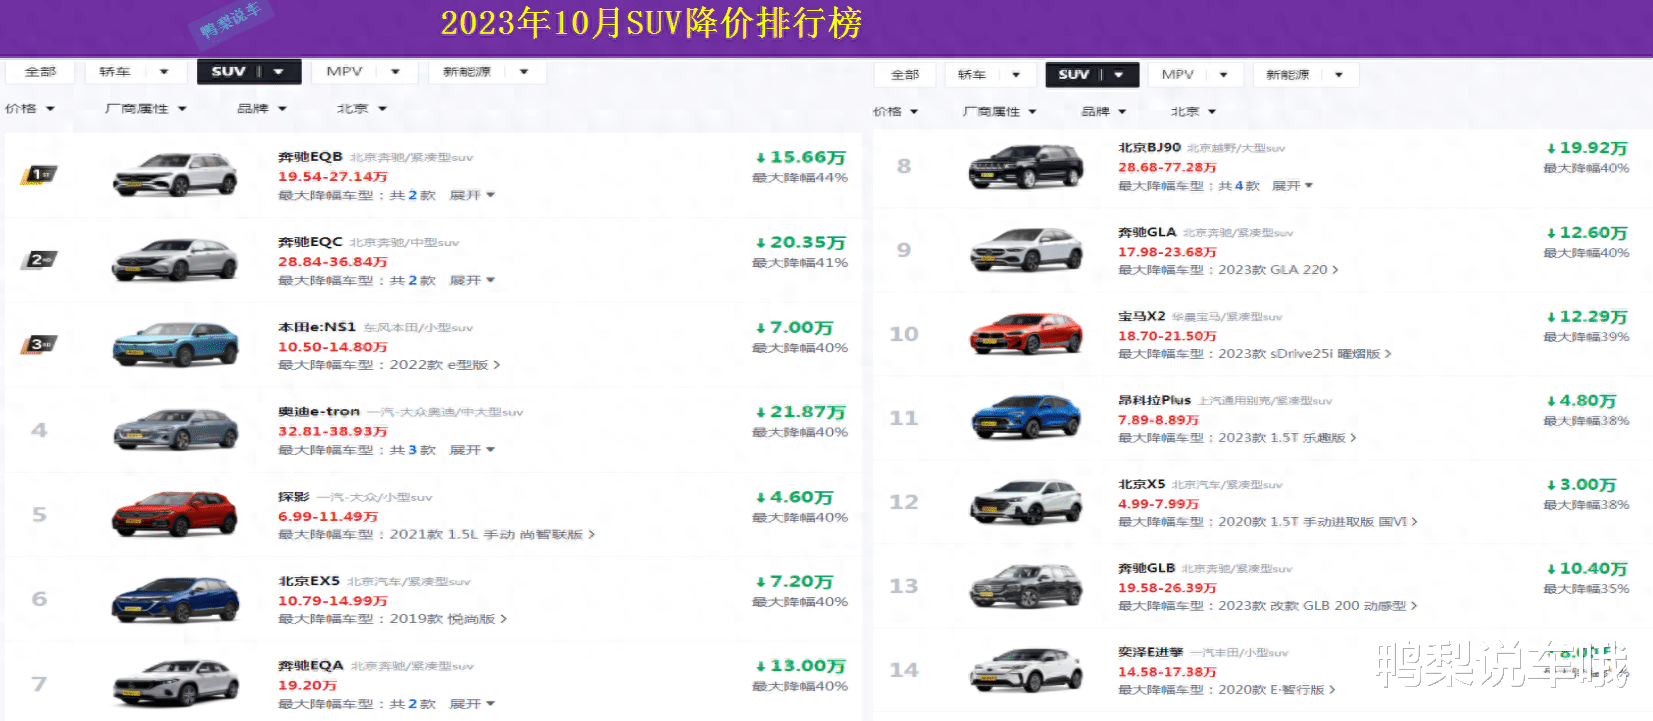Click the 奔驰EQA car thumbnail
Image resolution: width=1653 pixels, height=721 pixels.
tap(175, 684)
